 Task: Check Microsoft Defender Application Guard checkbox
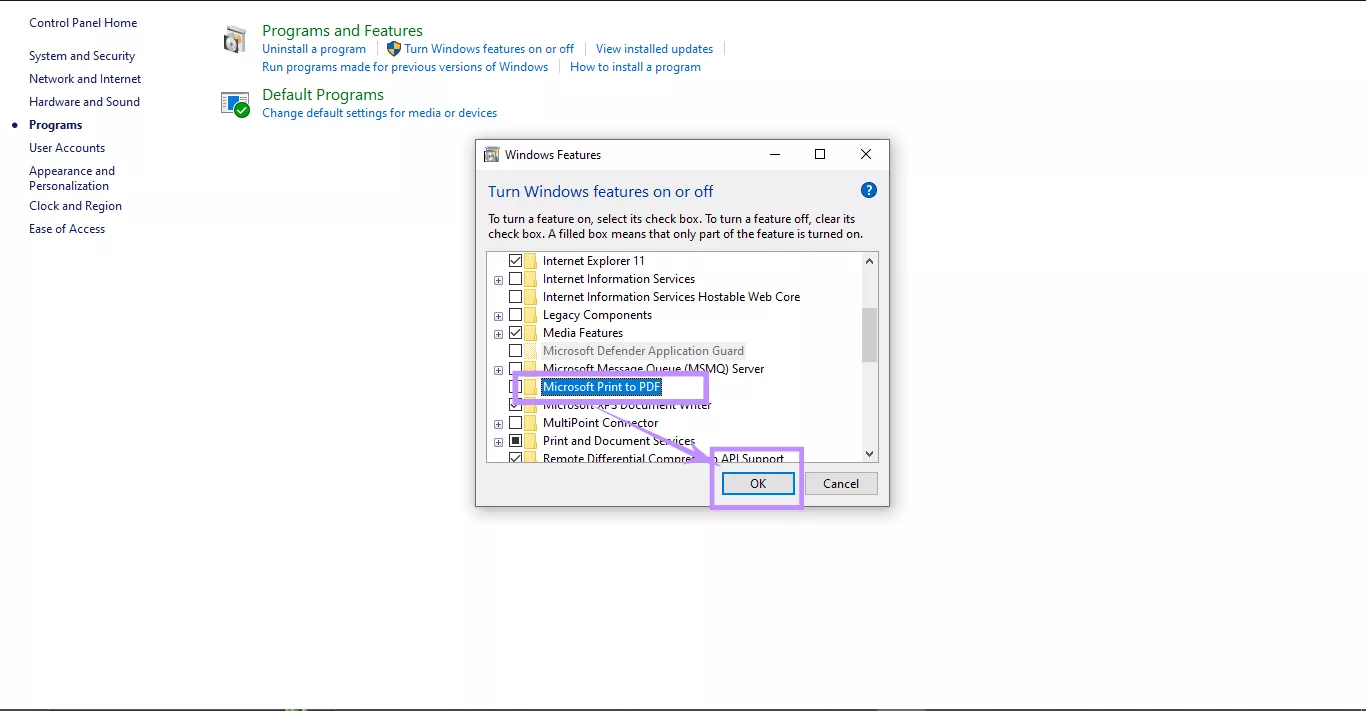click(x=515, y=351)
